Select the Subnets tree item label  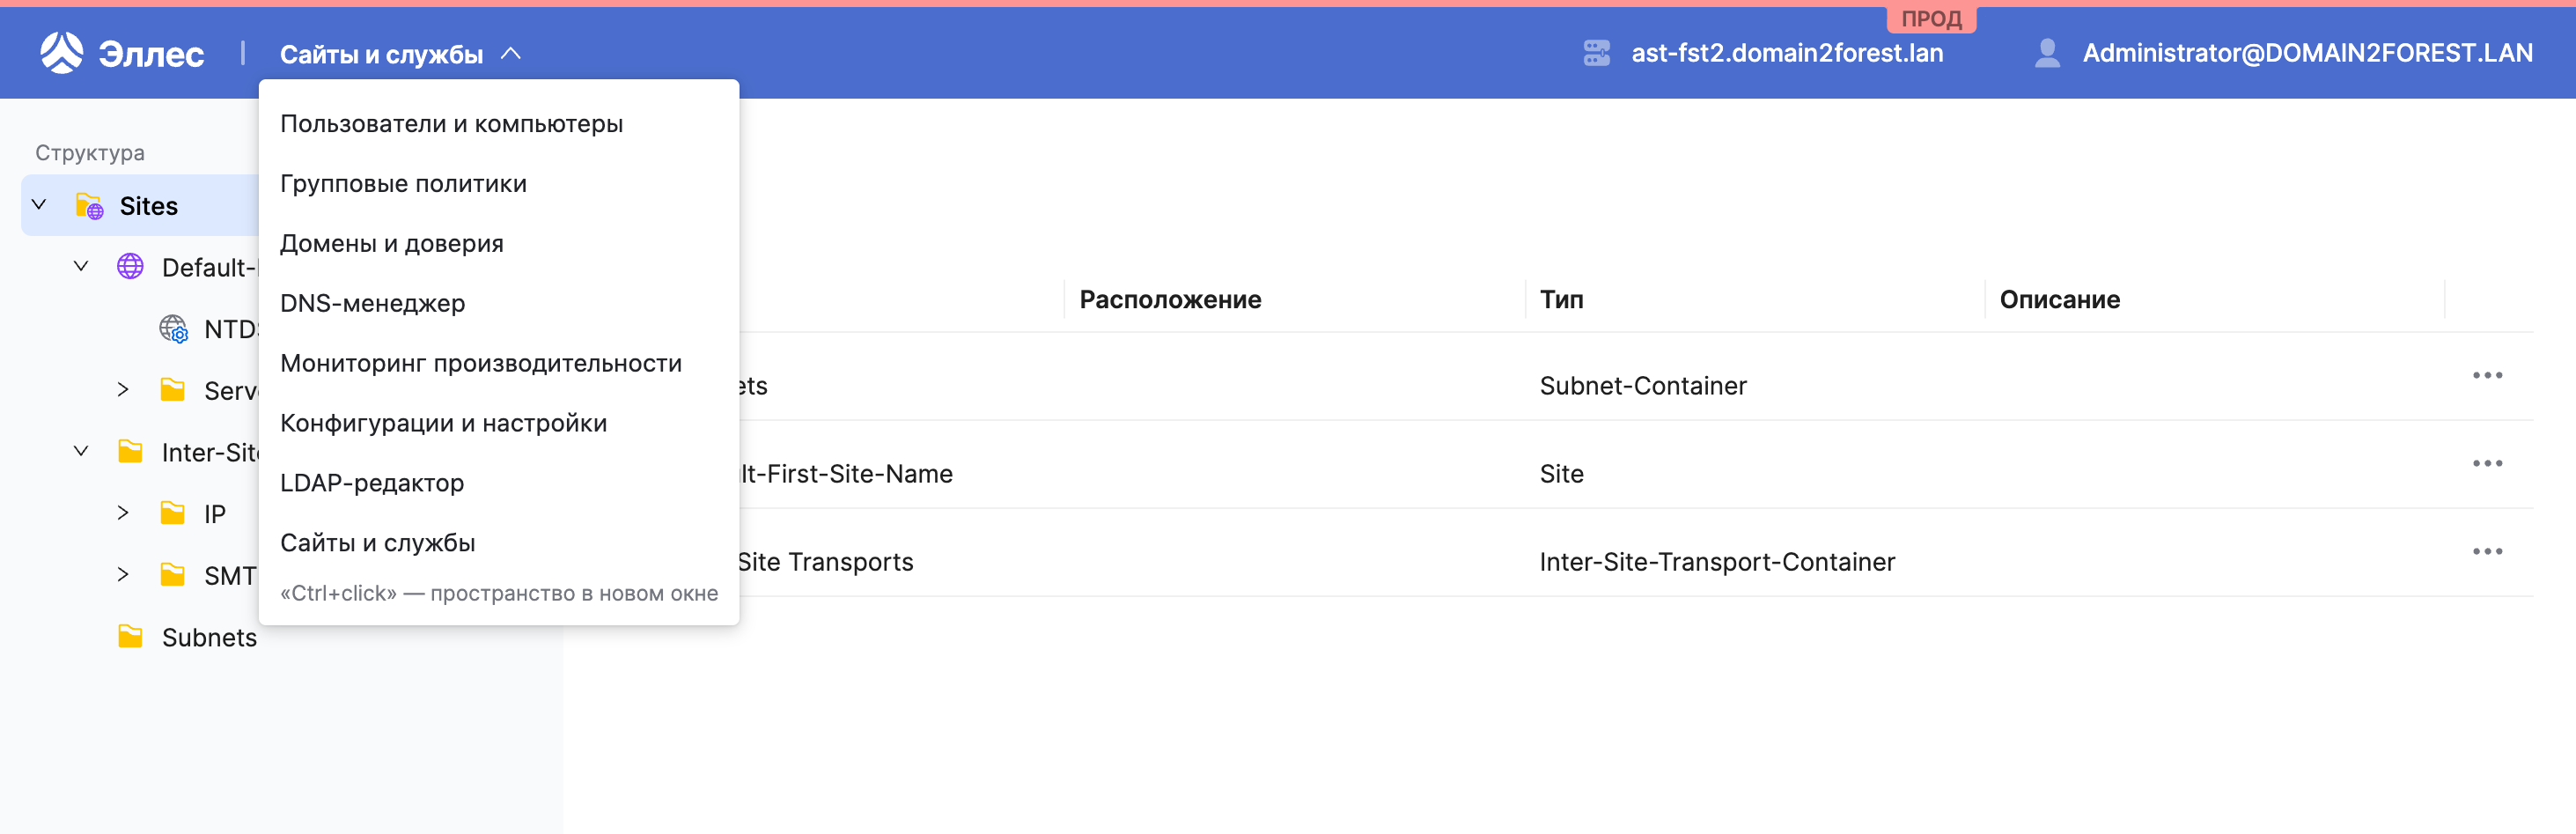point(209,638)
